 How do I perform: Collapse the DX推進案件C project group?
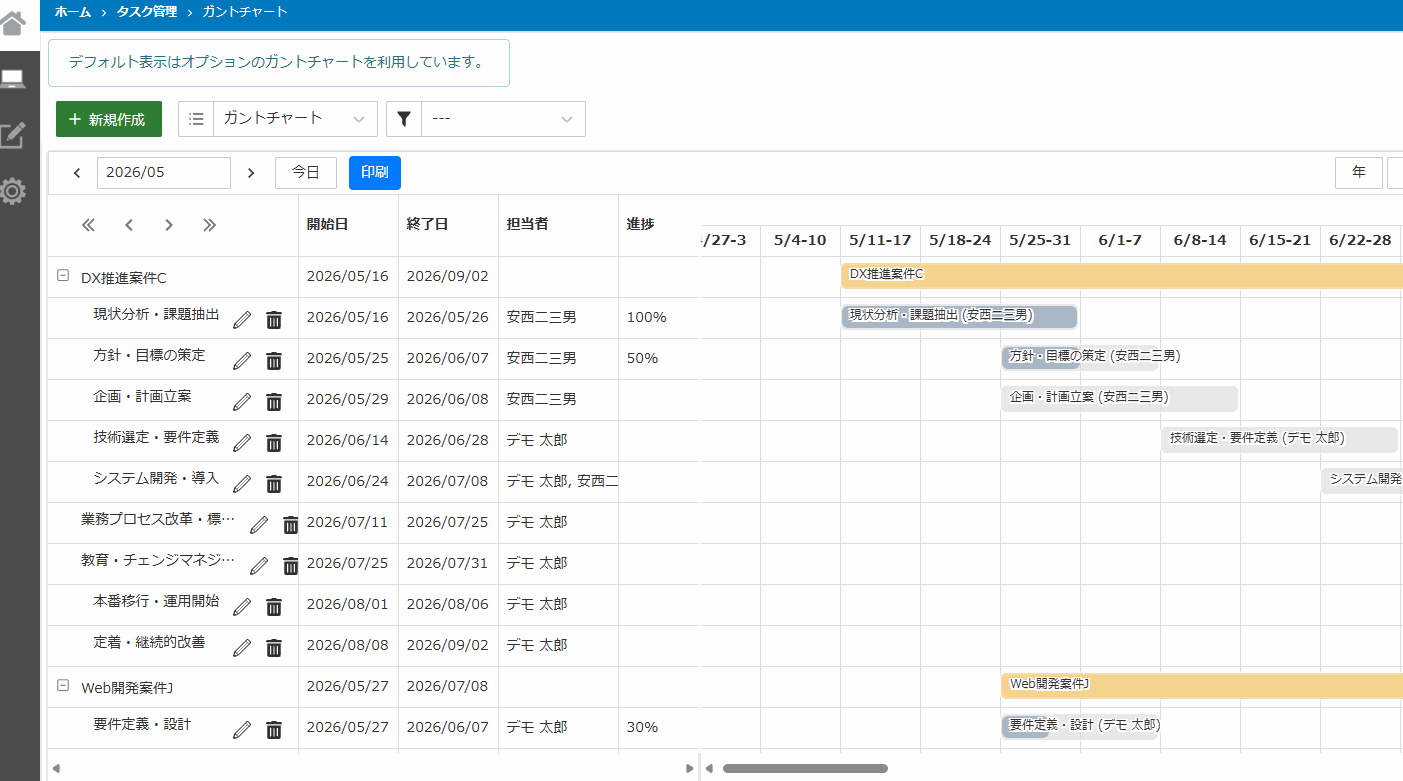coord(63,277)
